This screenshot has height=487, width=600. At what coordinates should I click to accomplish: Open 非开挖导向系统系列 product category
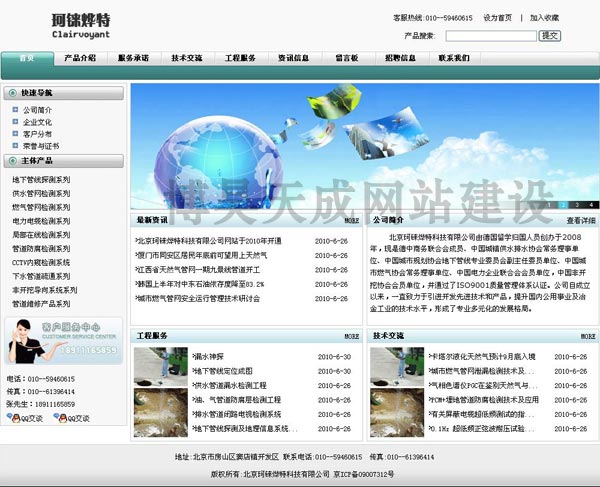45,290
